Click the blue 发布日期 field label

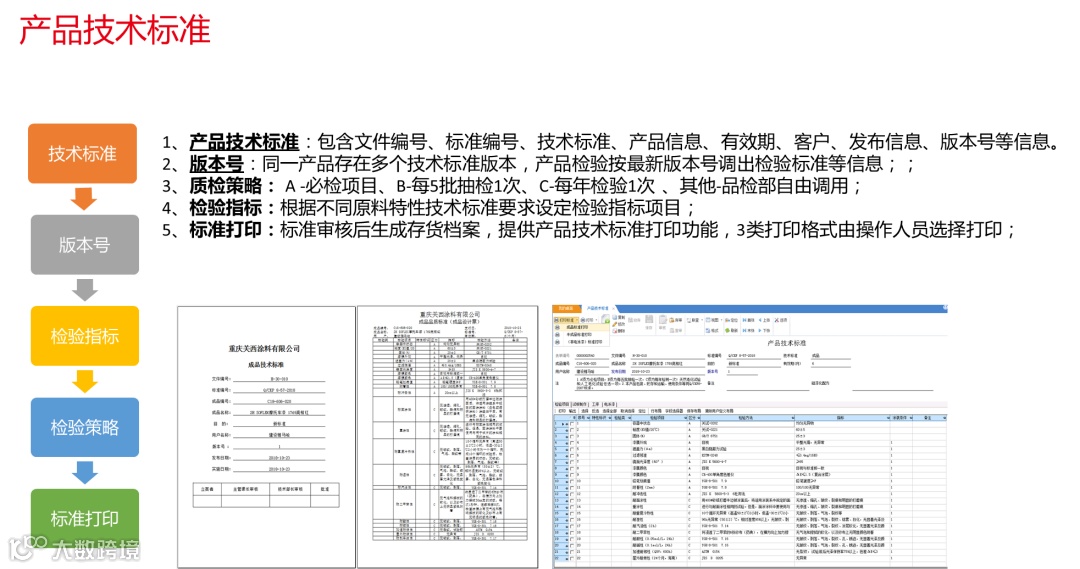(619, 371)
